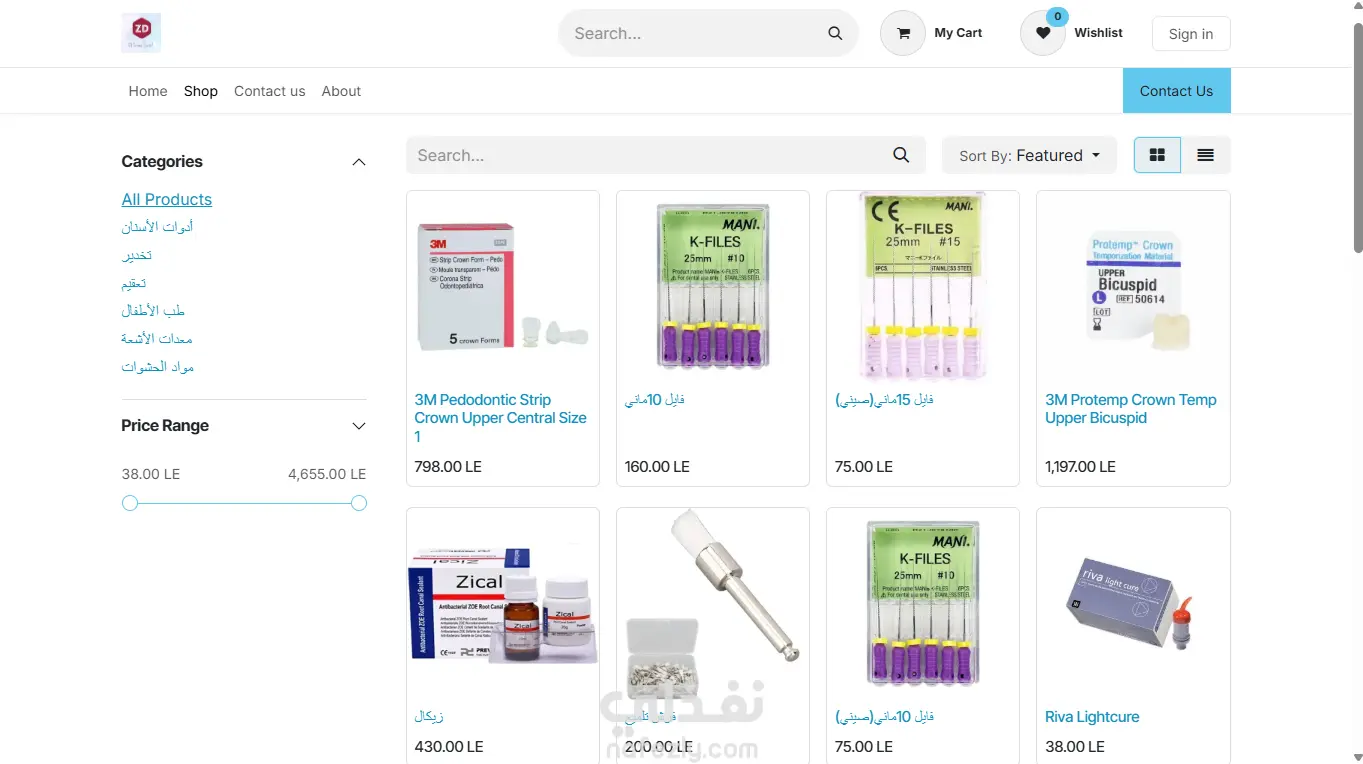Open the wishlist heart icon
This screenshot has height=764, width=1363.
(x=1043, y=33)
